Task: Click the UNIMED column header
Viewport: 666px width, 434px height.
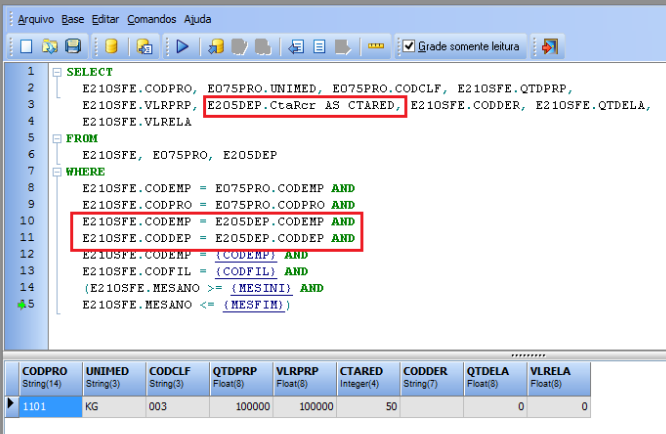Action: (114, 379)
